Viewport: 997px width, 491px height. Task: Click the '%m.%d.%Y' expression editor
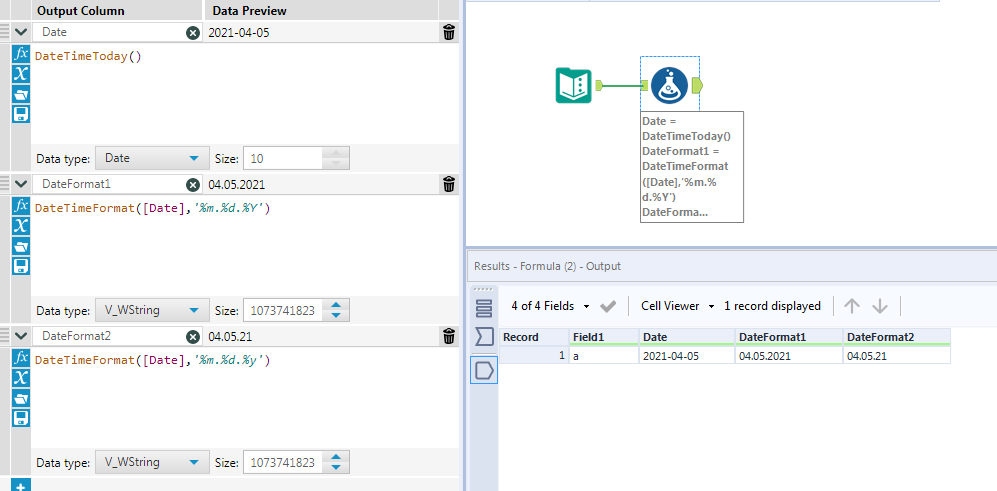(x=245, y=246)
